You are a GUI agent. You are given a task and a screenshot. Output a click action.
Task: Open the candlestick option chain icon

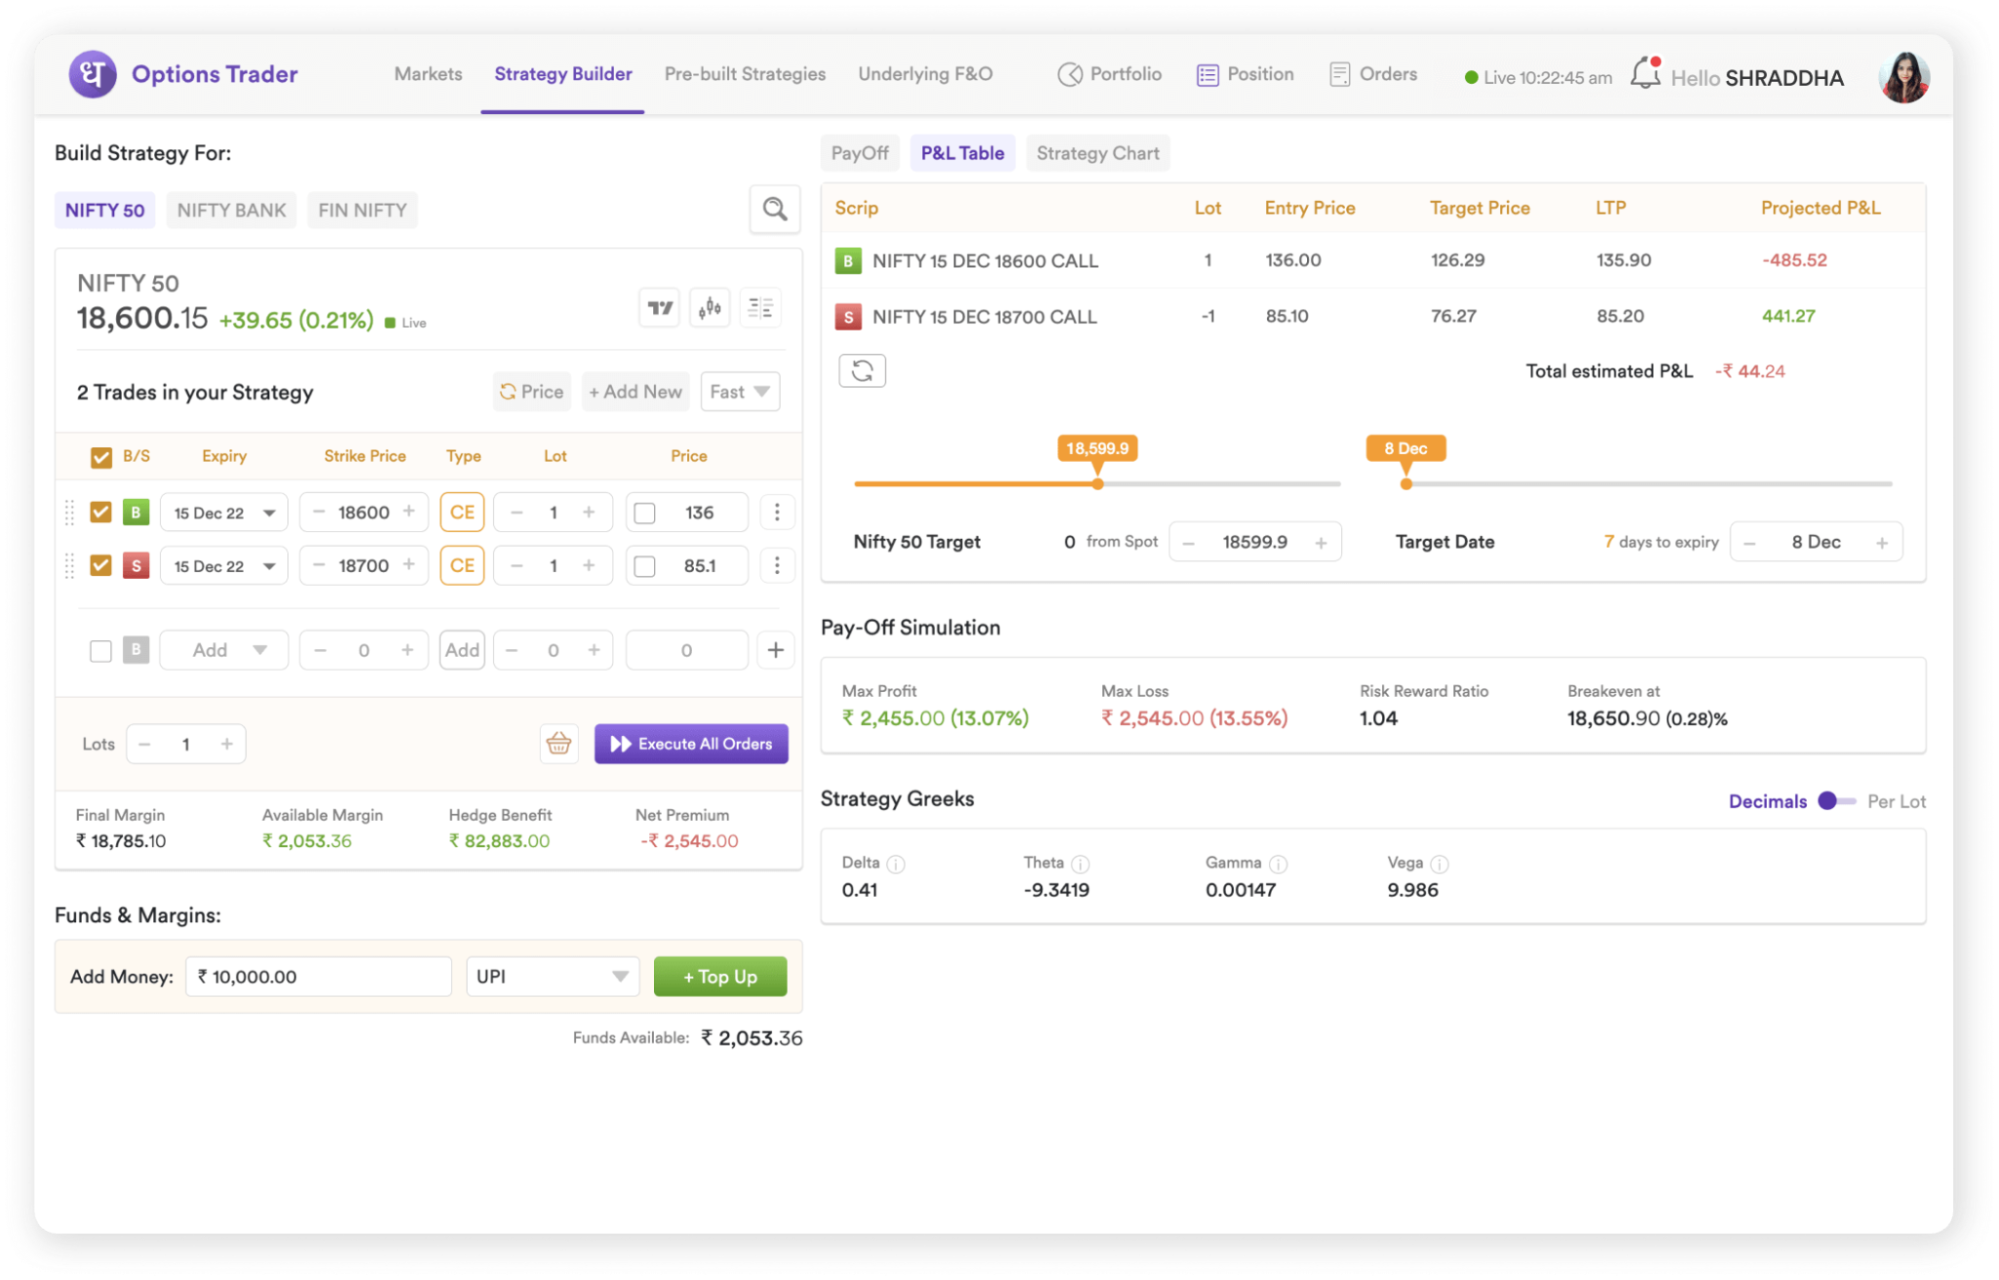pyautogui.click(x=710, y=308)
